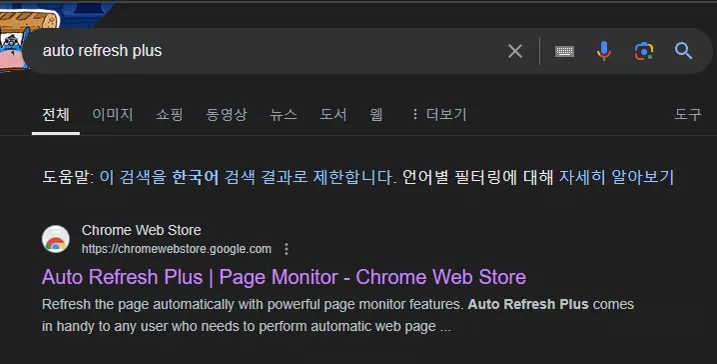Click the result snippet starting Refresh the page automatically
Image resolution: width=717 pixels, height=364 pixels.
(x=337, y=316)
